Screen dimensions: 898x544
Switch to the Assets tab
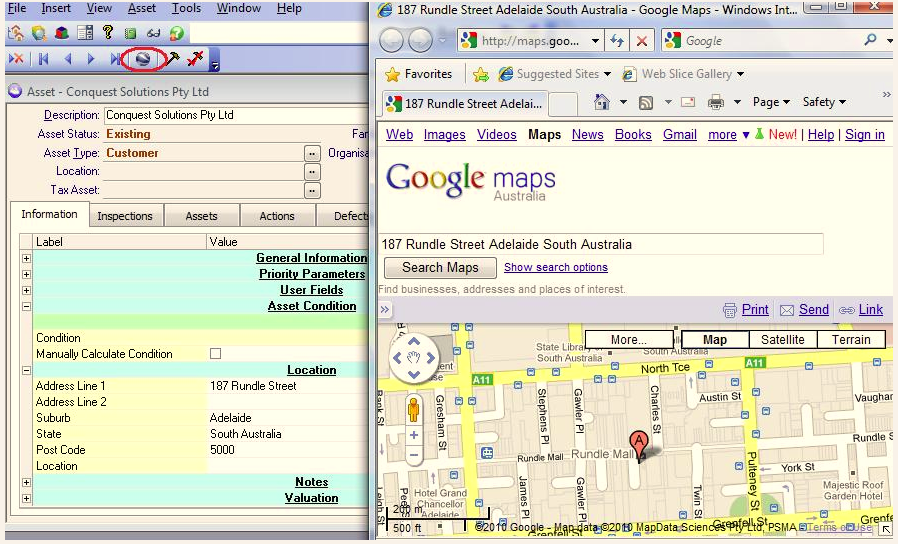202,216
